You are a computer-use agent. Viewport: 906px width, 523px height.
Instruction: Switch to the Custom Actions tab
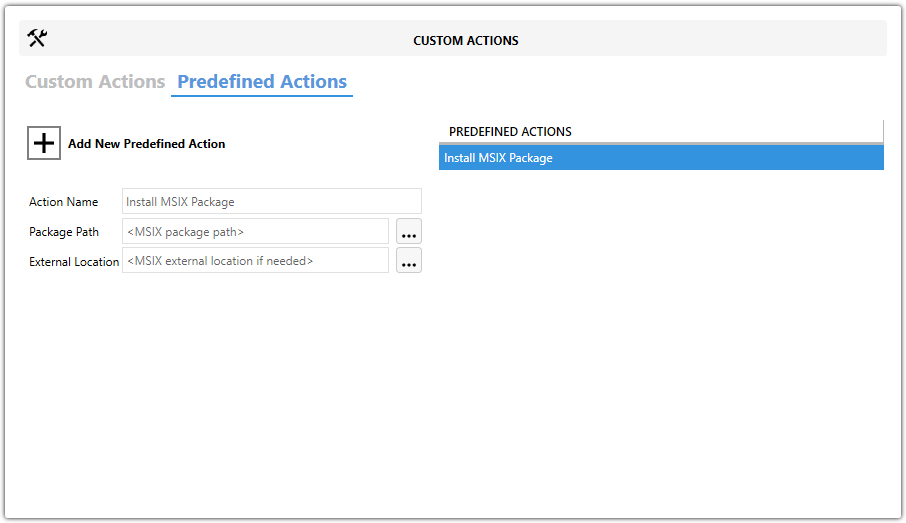click(x=95, y=81)
